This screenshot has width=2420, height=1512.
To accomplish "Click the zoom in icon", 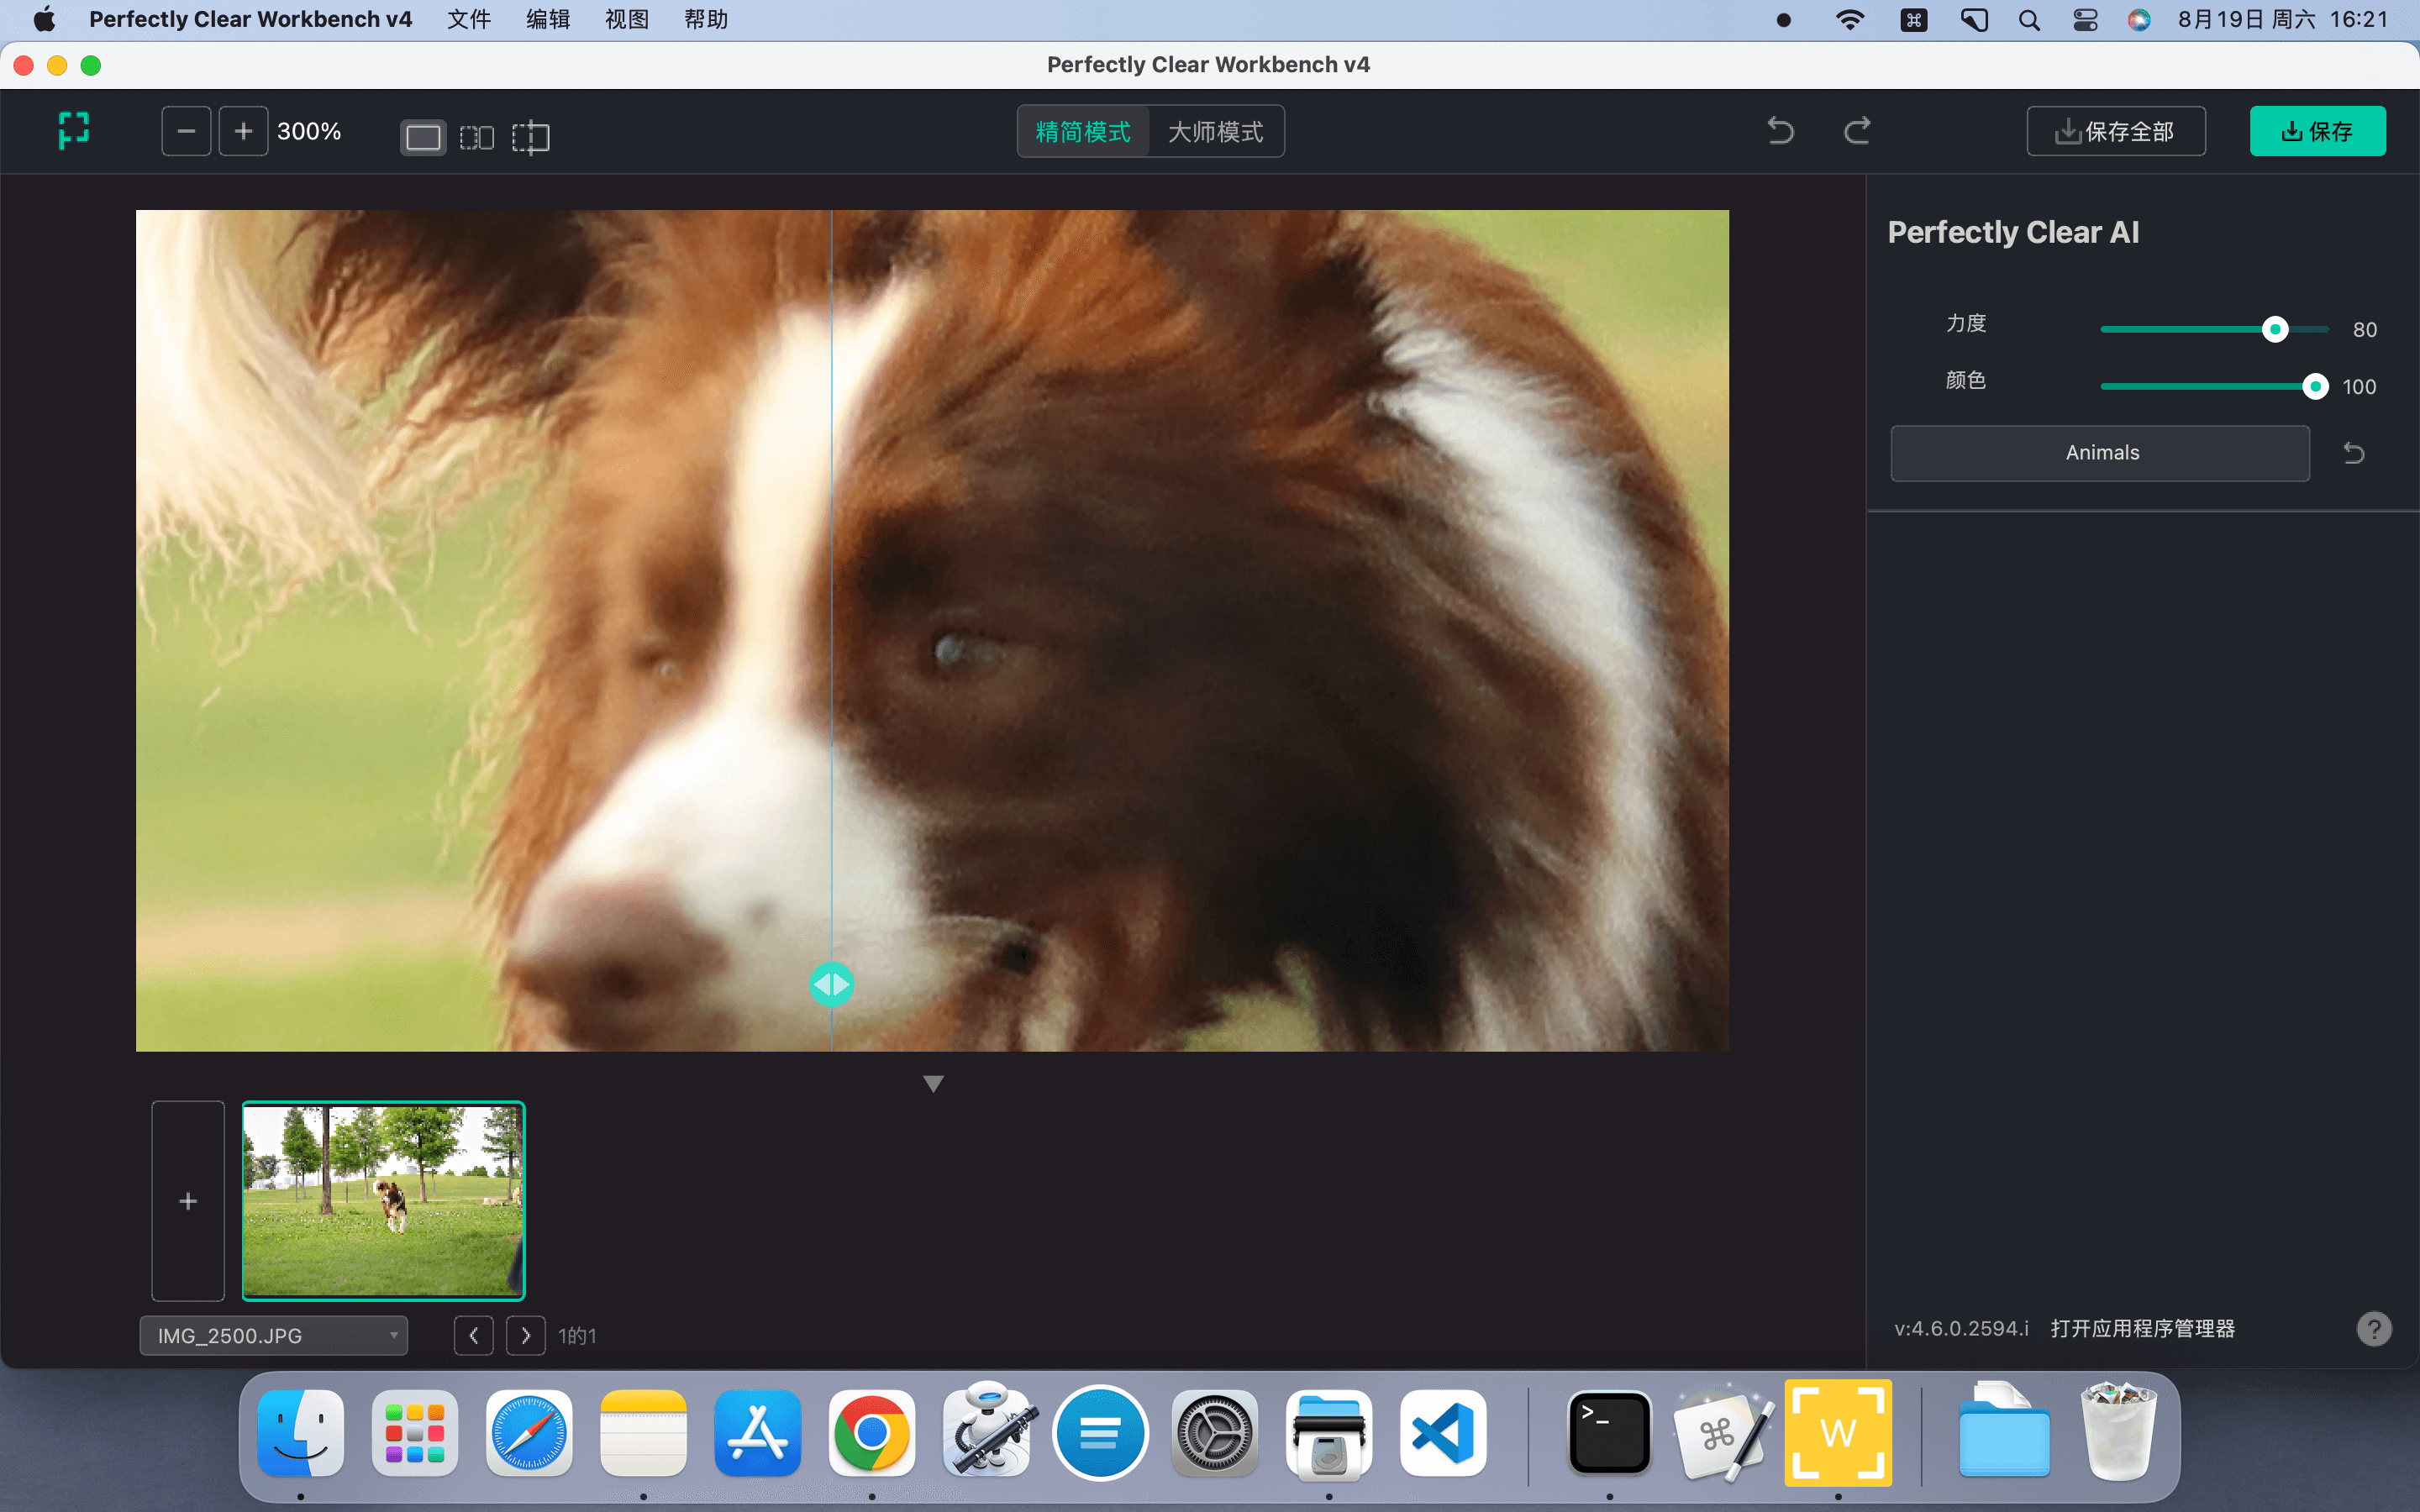I will click(x=242, y=131).
